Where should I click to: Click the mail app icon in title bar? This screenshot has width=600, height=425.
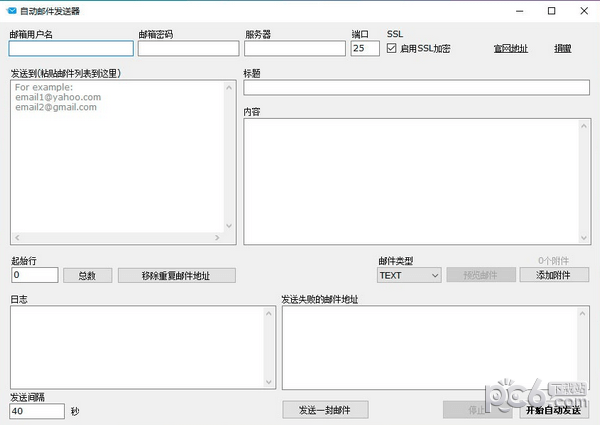pos(12,11)
